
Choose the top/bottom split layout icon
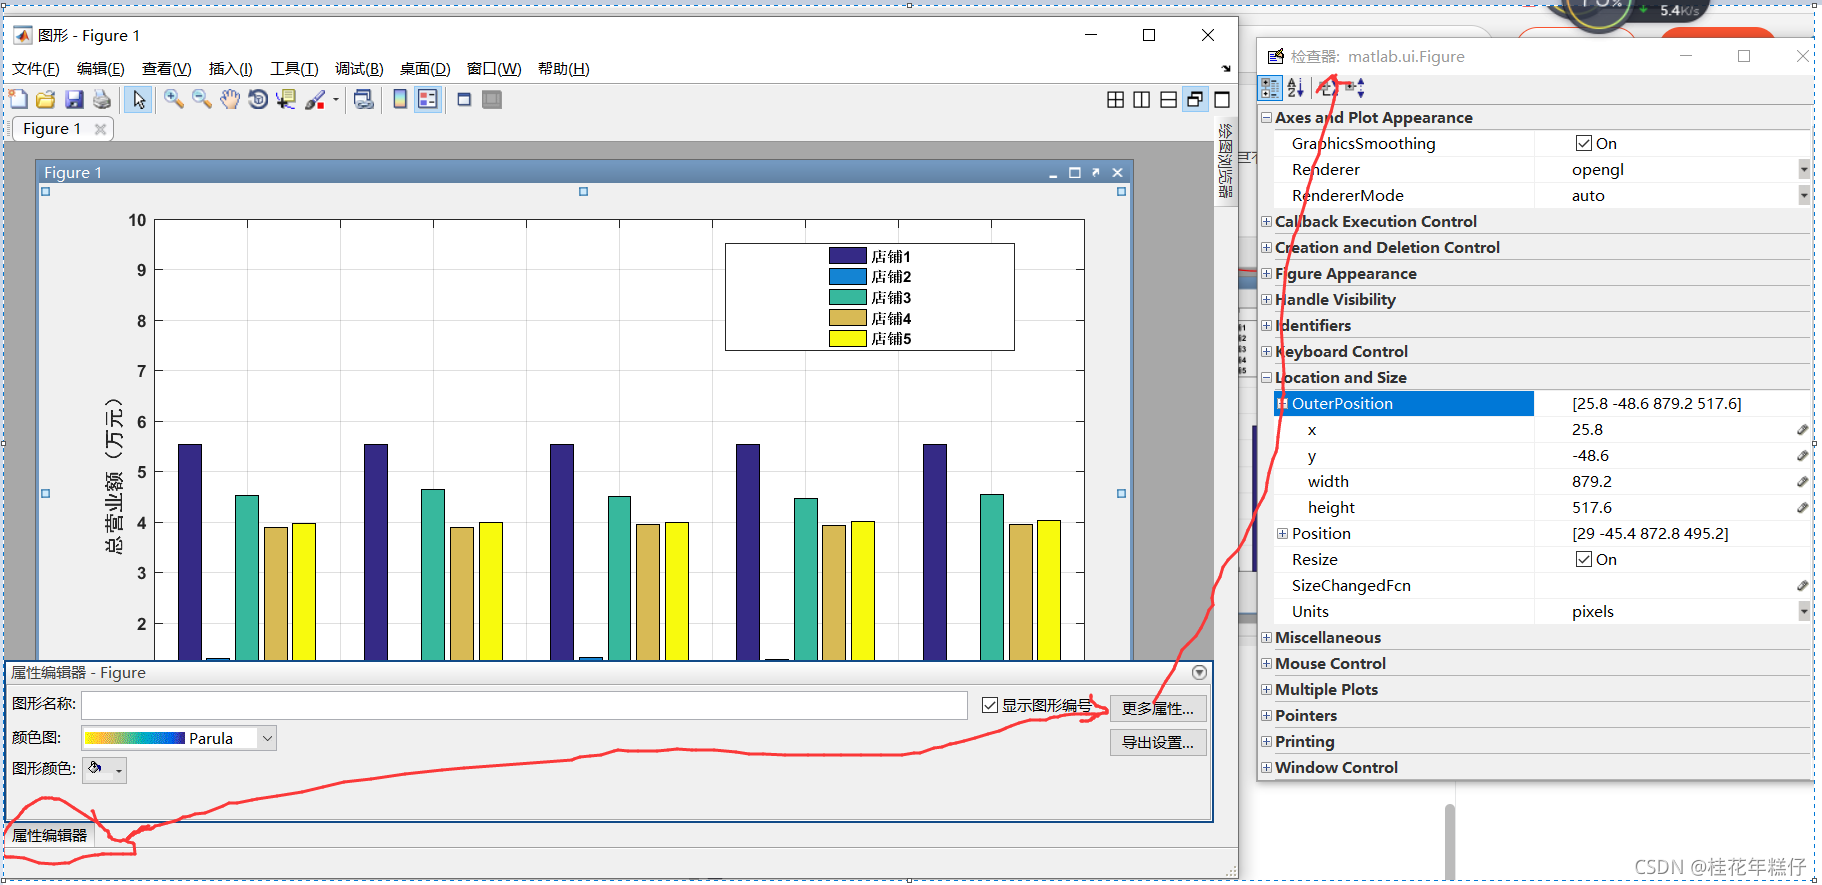[1169, 99]
